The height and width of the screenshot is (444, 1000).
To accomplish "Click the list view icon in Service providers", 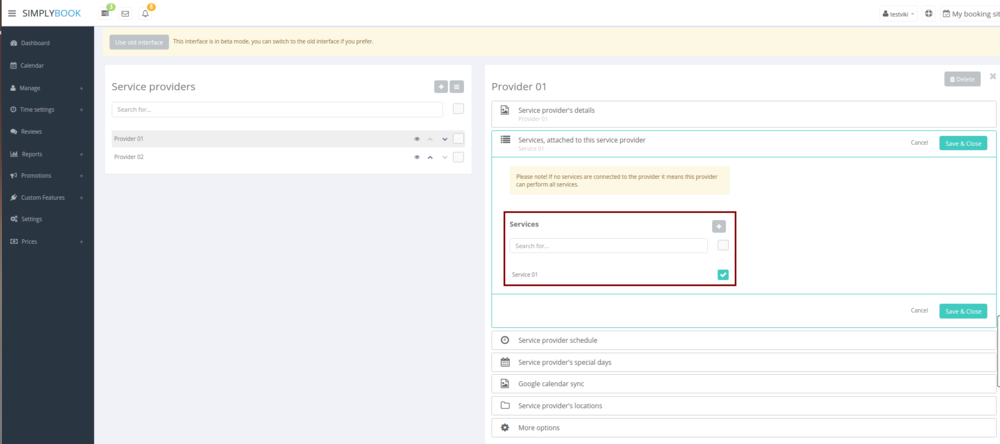I will tap(456, 87).
